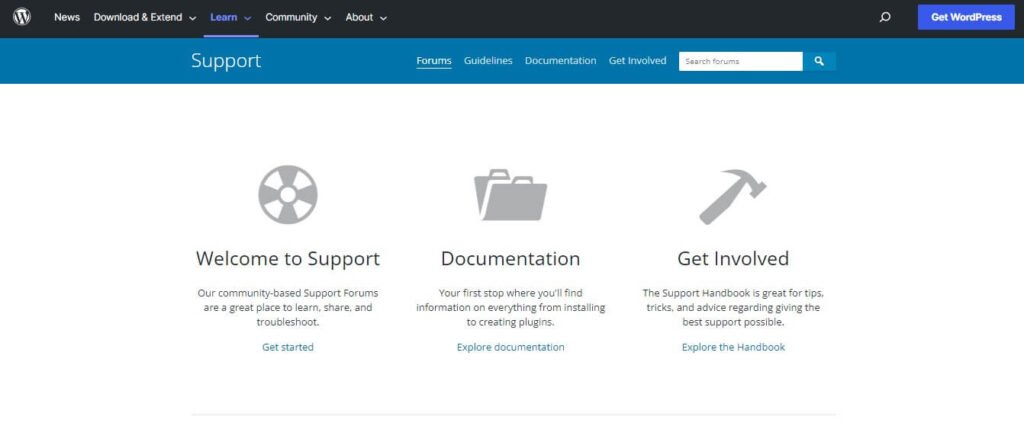Expand the About dropdown menu
The image size is (1024, 423).
click(366, 18)
